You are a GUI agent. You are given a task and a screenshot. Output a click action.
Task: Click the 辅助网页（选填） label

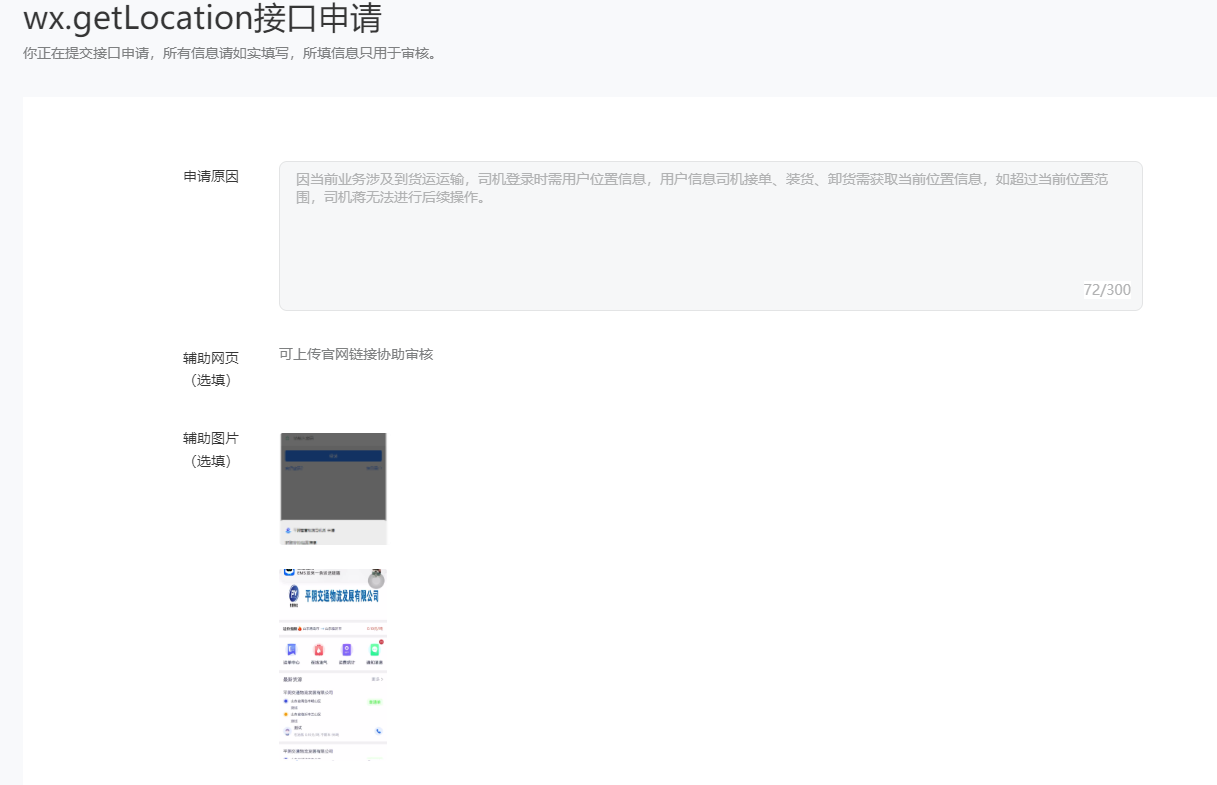(211, 369)
